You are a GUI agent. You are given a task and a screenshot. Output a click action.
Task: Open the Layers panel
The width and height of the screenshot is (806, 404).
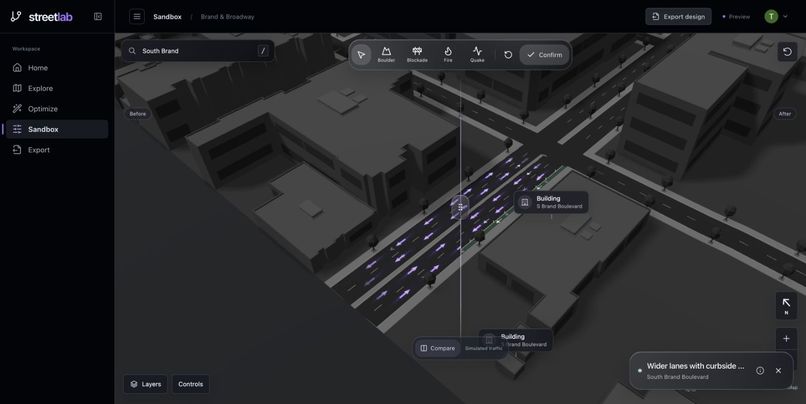tap(145, 384)
